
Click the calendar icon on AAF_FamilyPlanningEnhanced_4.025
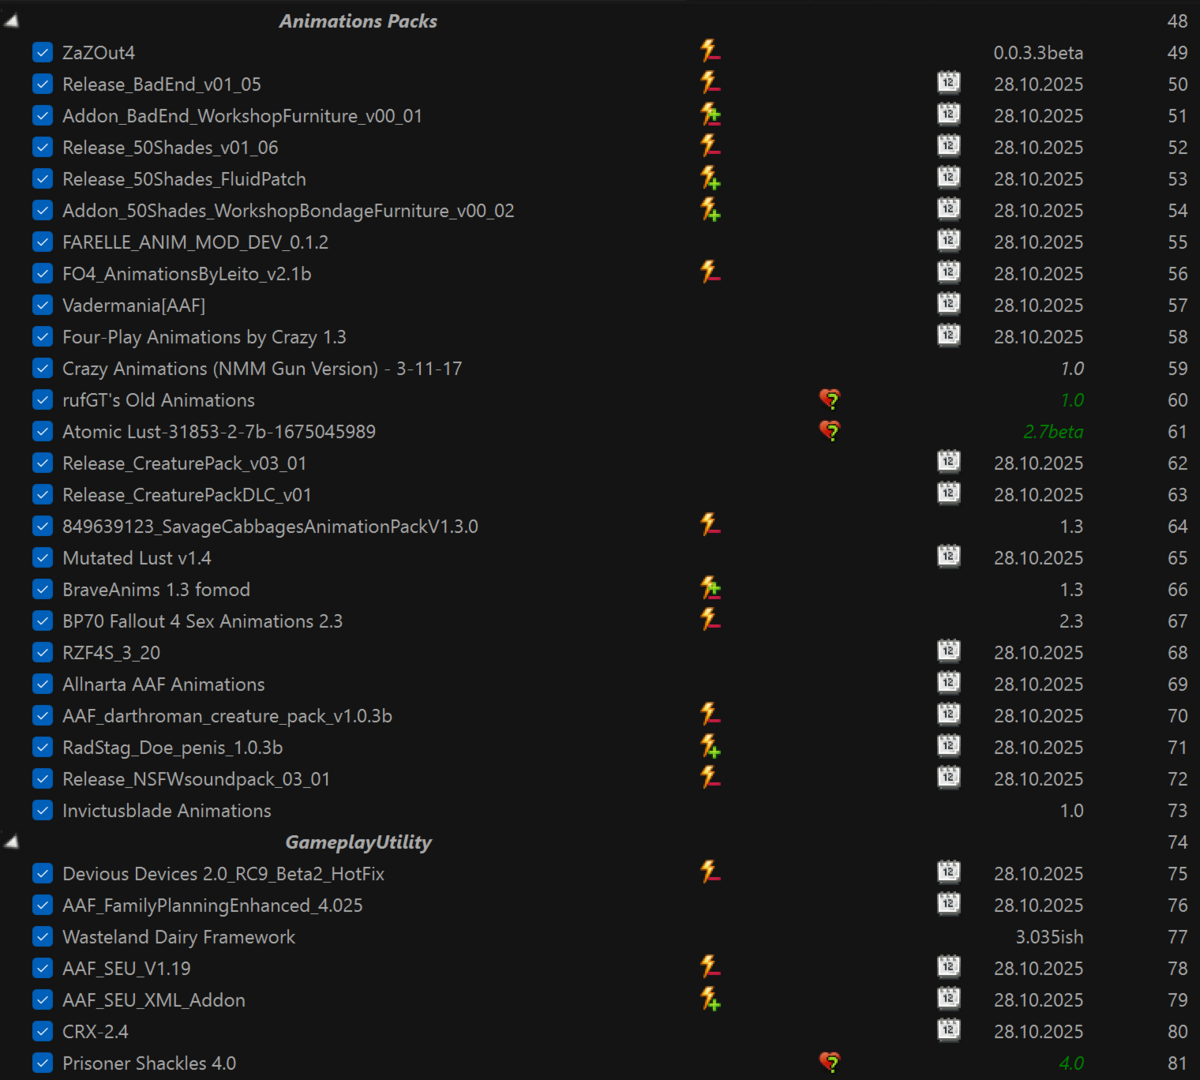tap(948, 904)
